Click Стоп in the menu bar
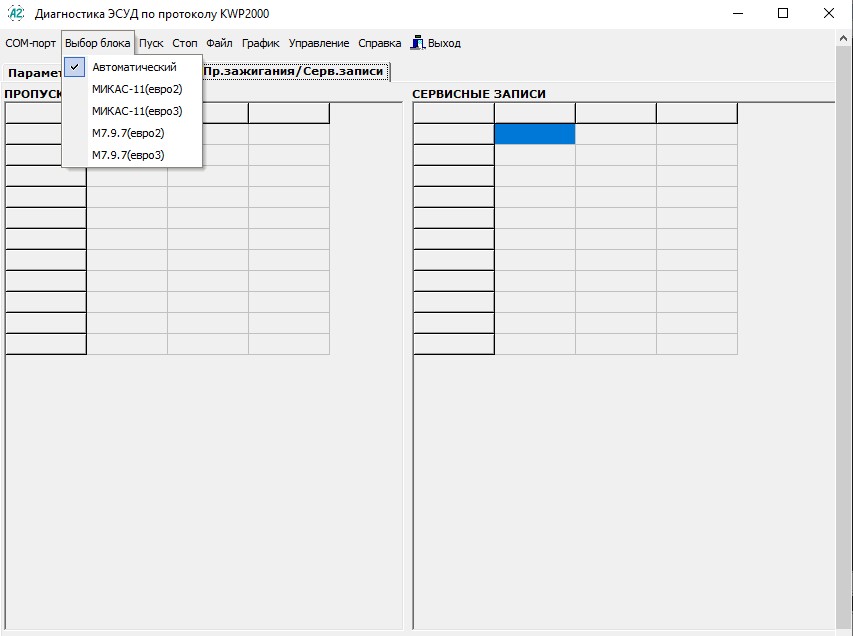Image resolution: width=853 pixels, height=636 pixels. [184, 43]
